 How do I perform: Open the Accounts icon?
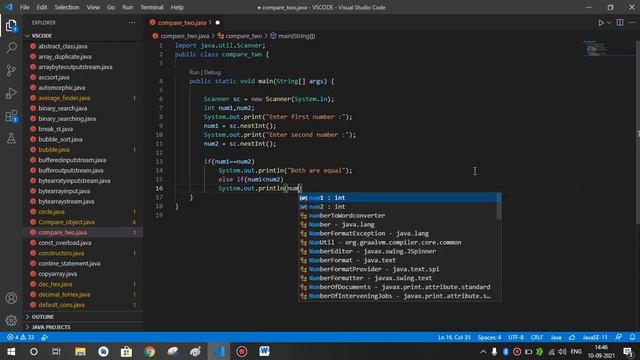click(x=11, y=298)
